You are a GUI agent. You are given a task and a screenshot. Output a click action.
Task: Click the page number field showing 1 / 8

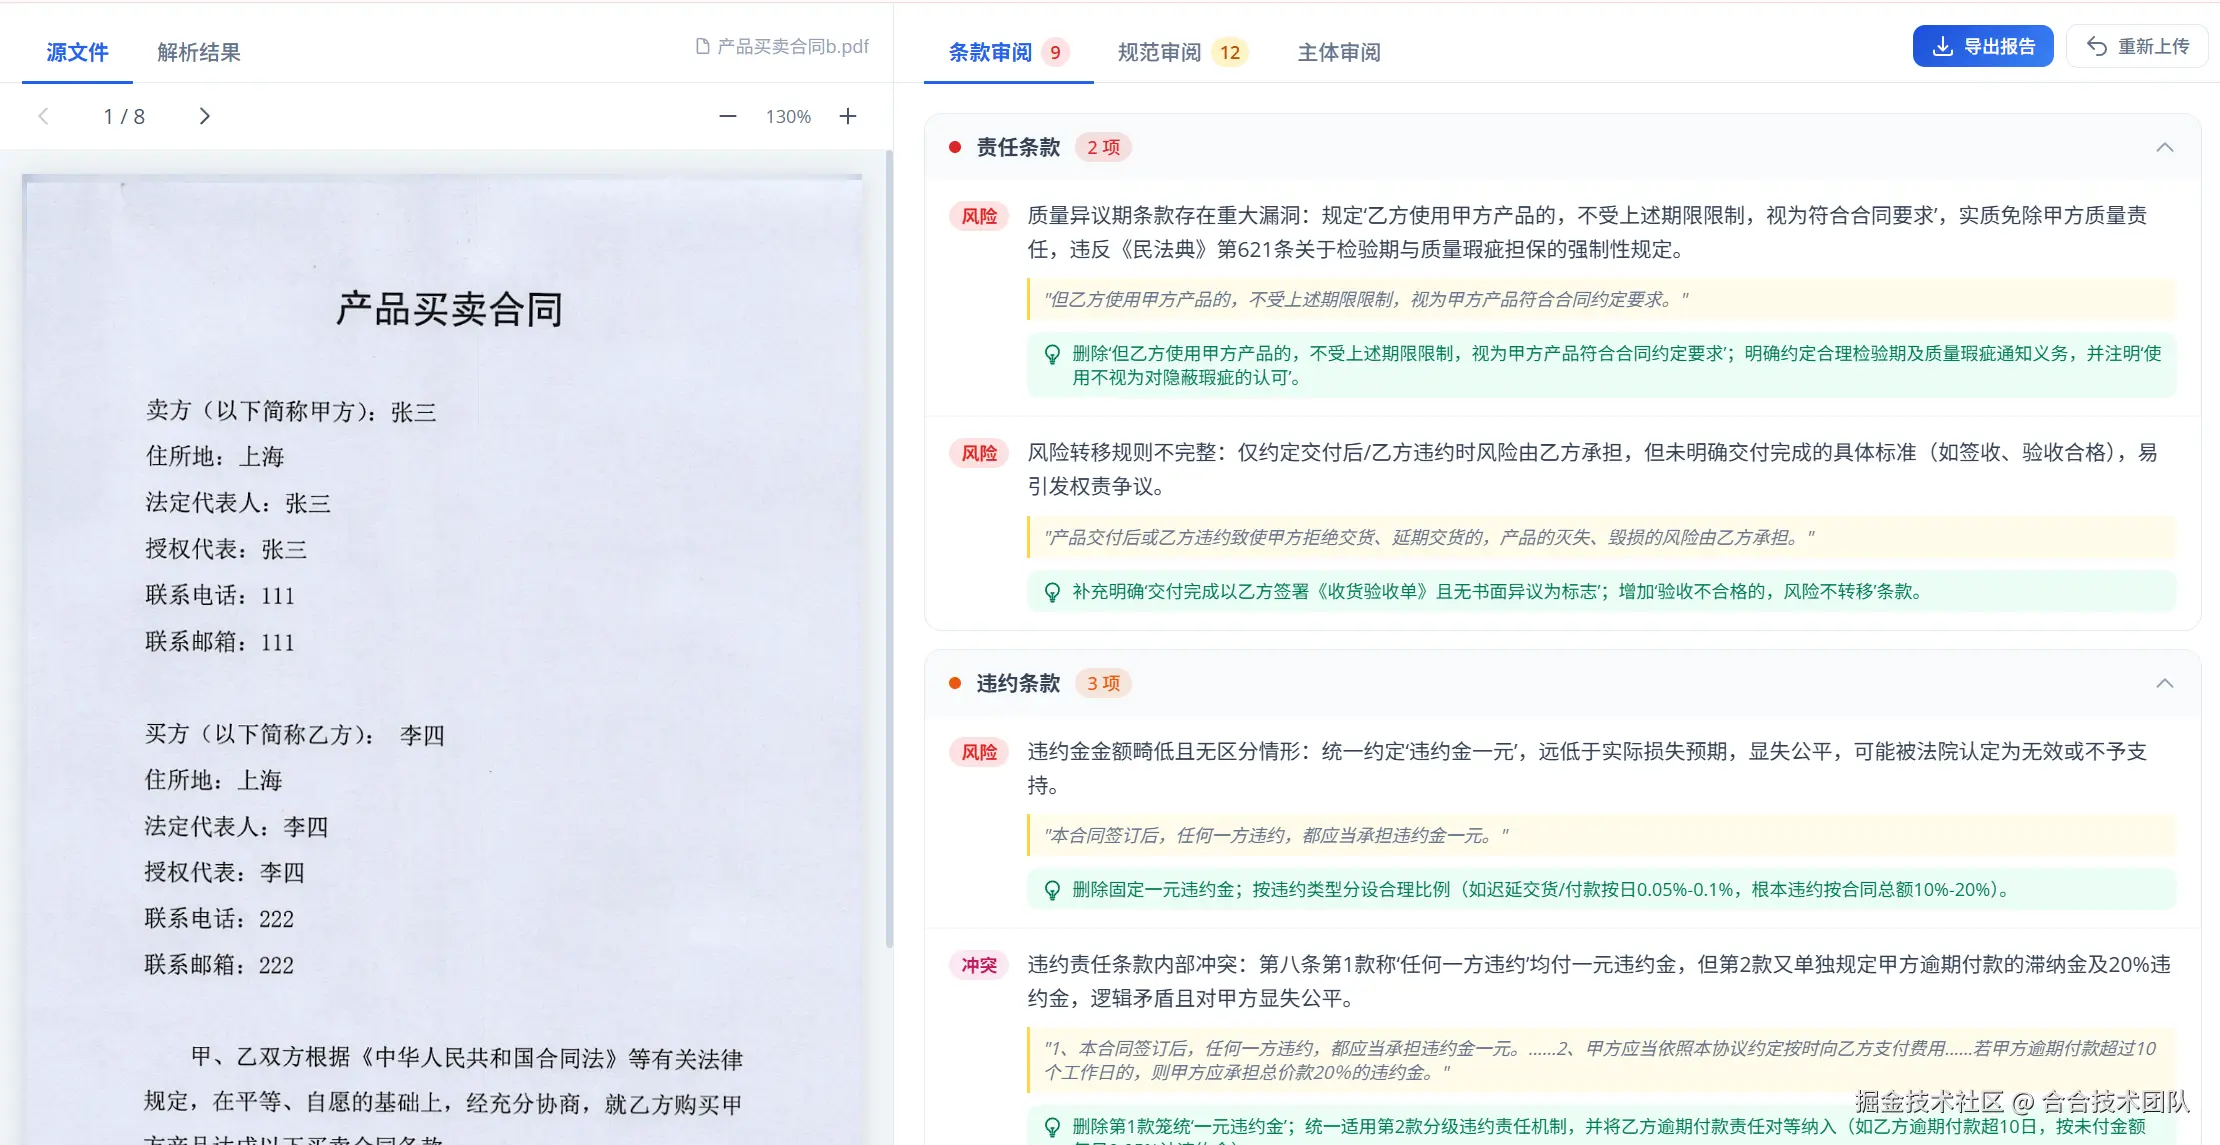(x=124, y=116)
